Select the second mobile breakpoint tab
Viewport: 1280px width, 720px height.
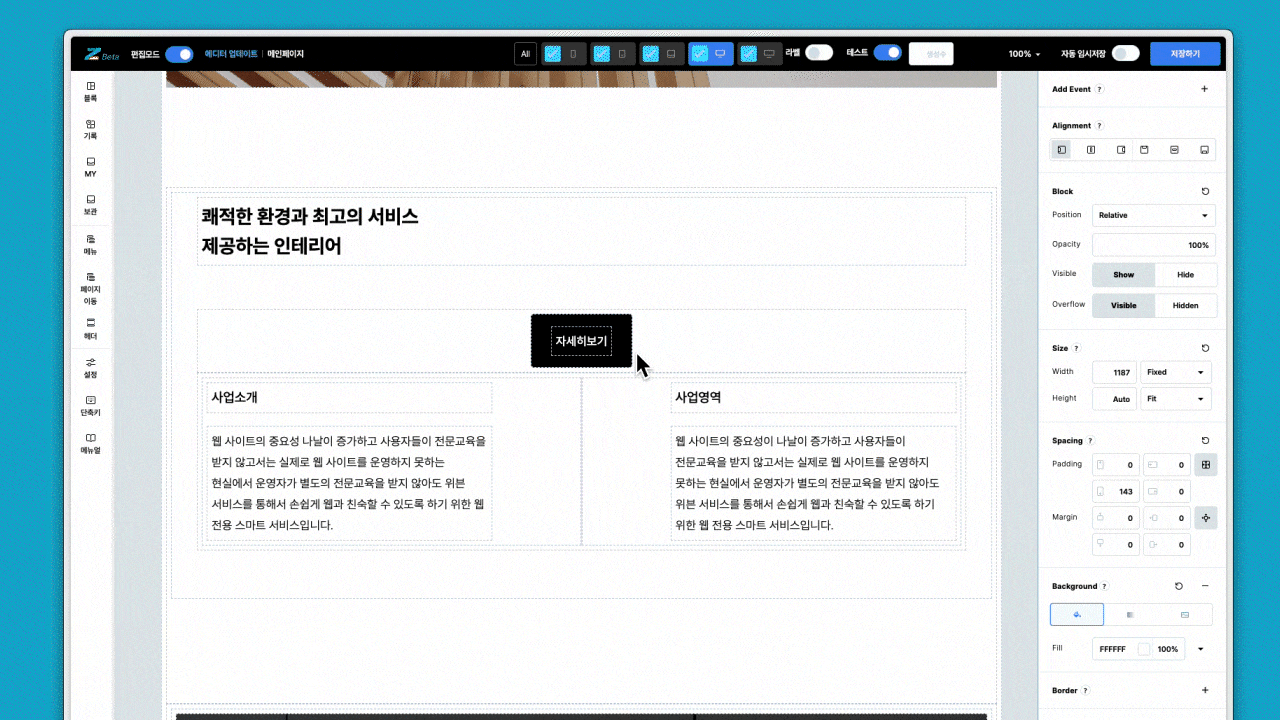(x=612, y=54)
